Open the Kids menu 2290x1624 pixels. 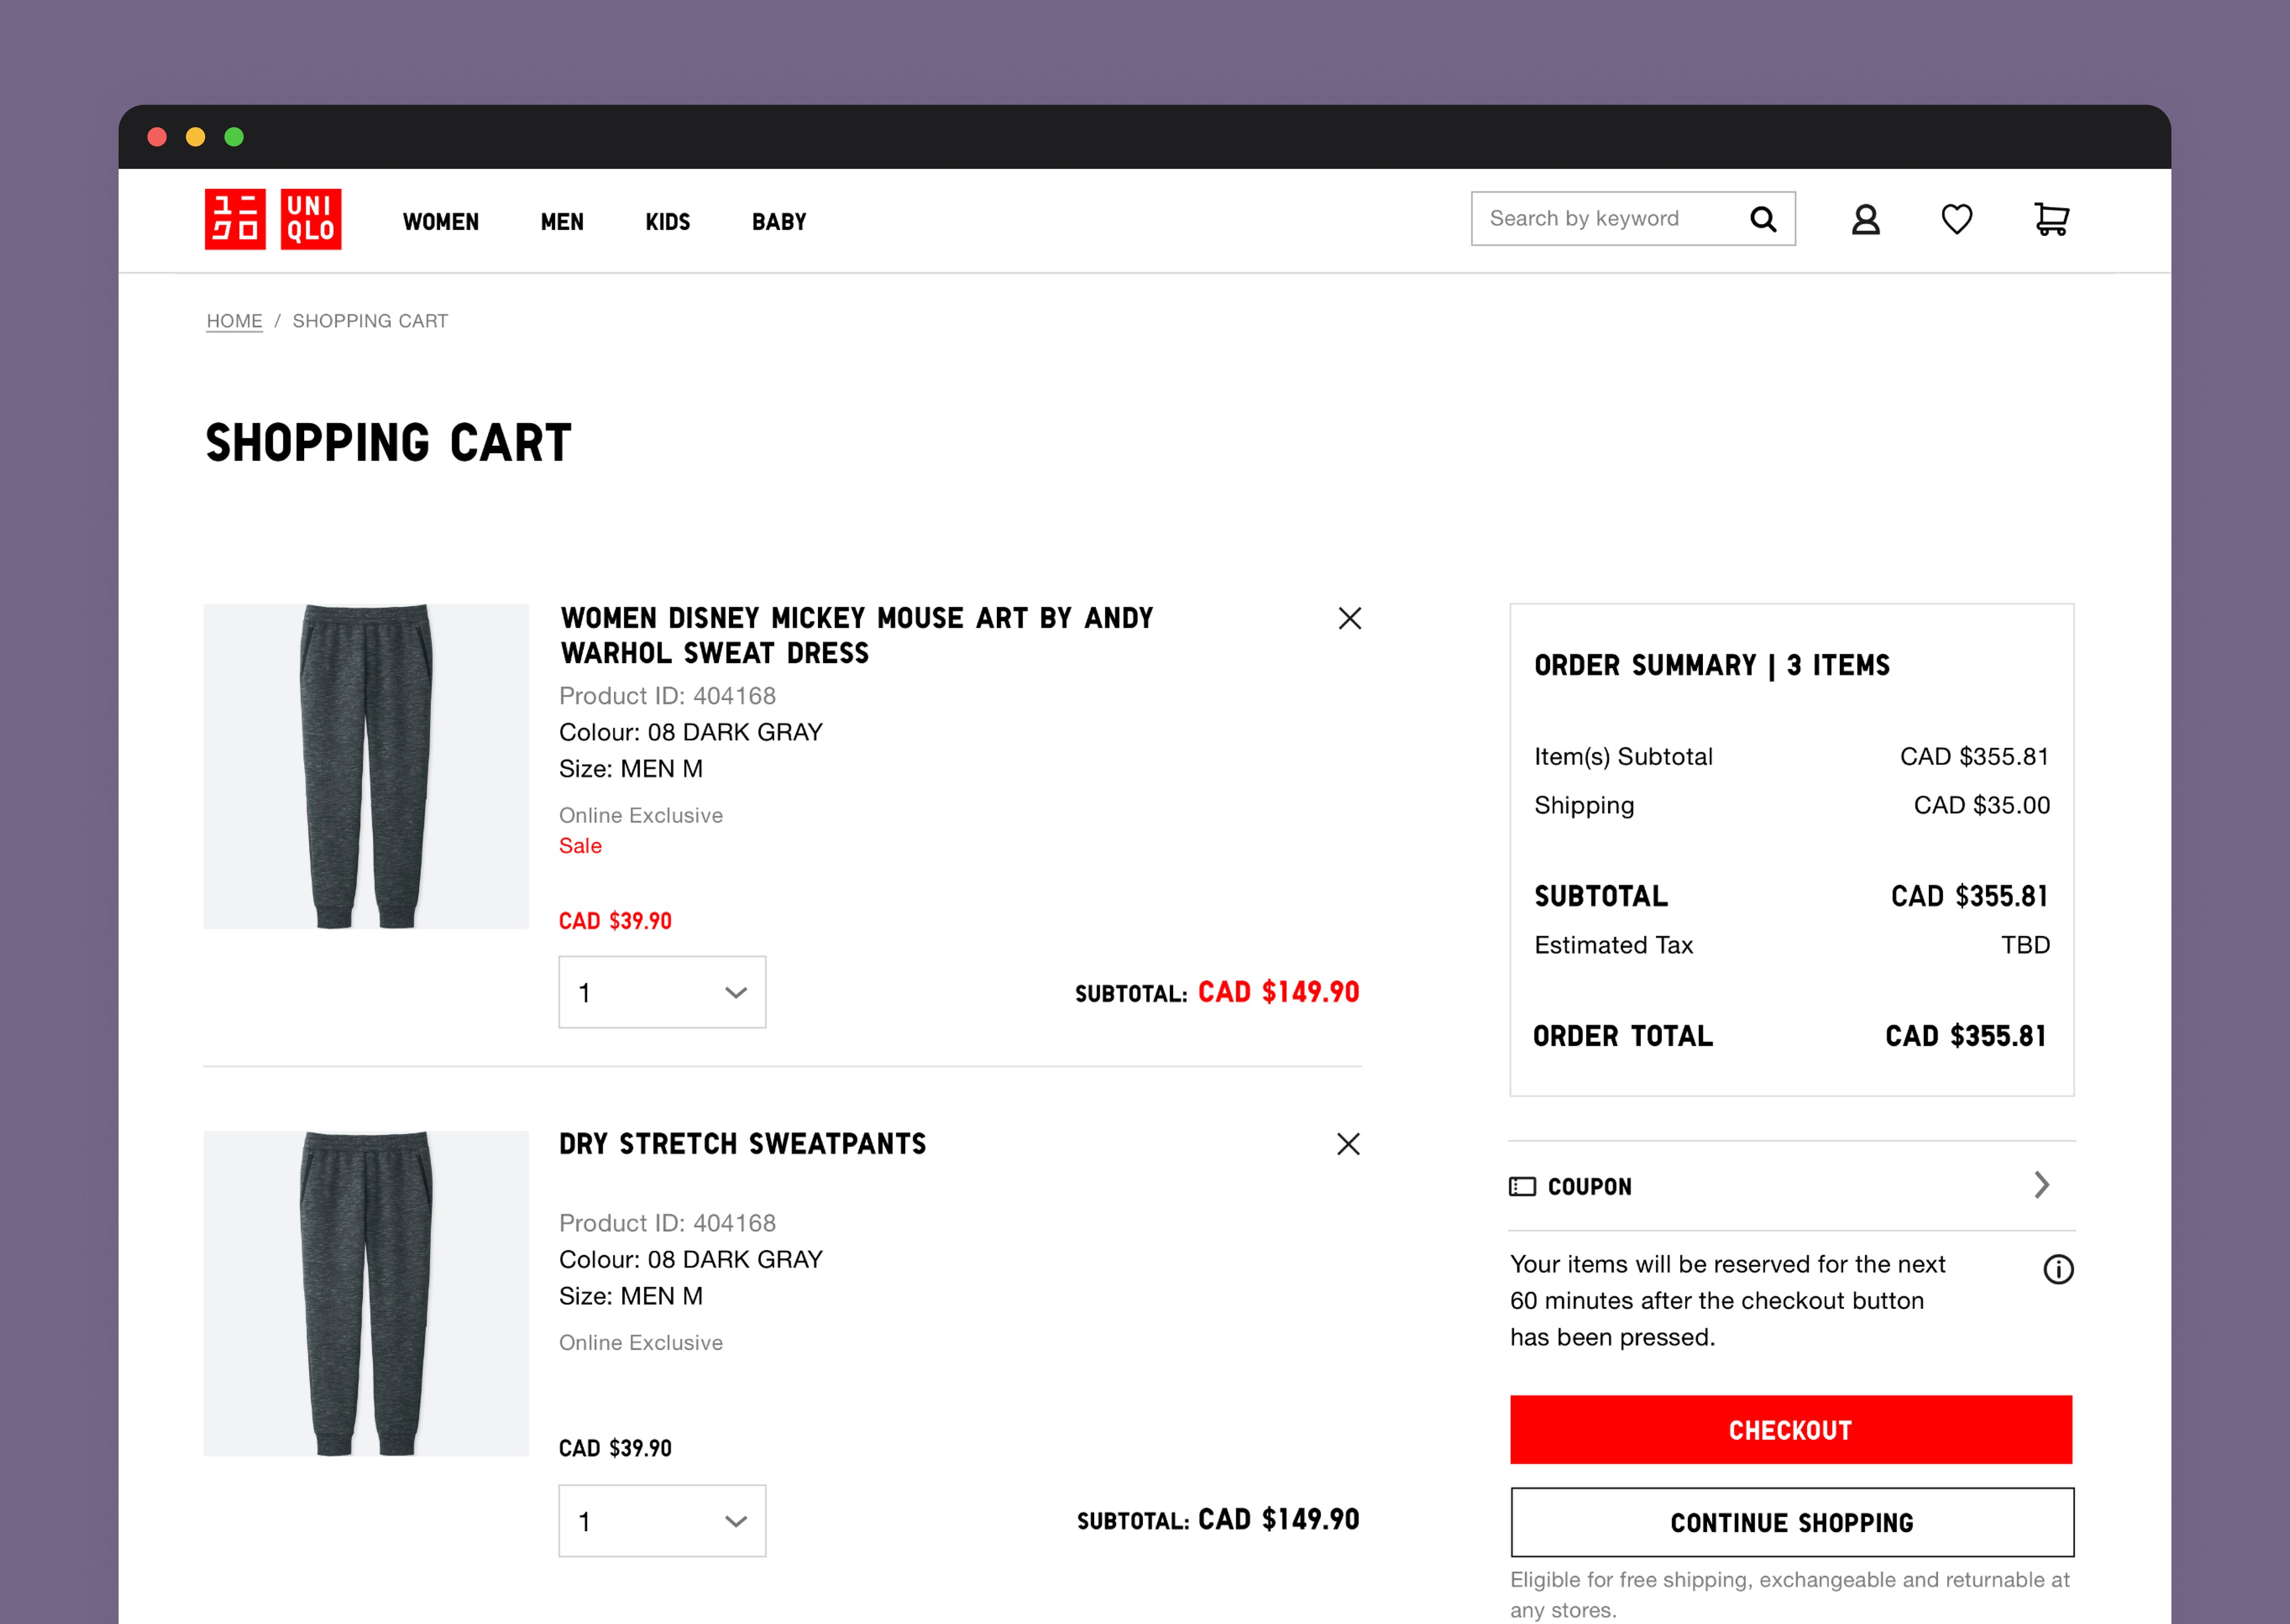(x=667, y=222)
